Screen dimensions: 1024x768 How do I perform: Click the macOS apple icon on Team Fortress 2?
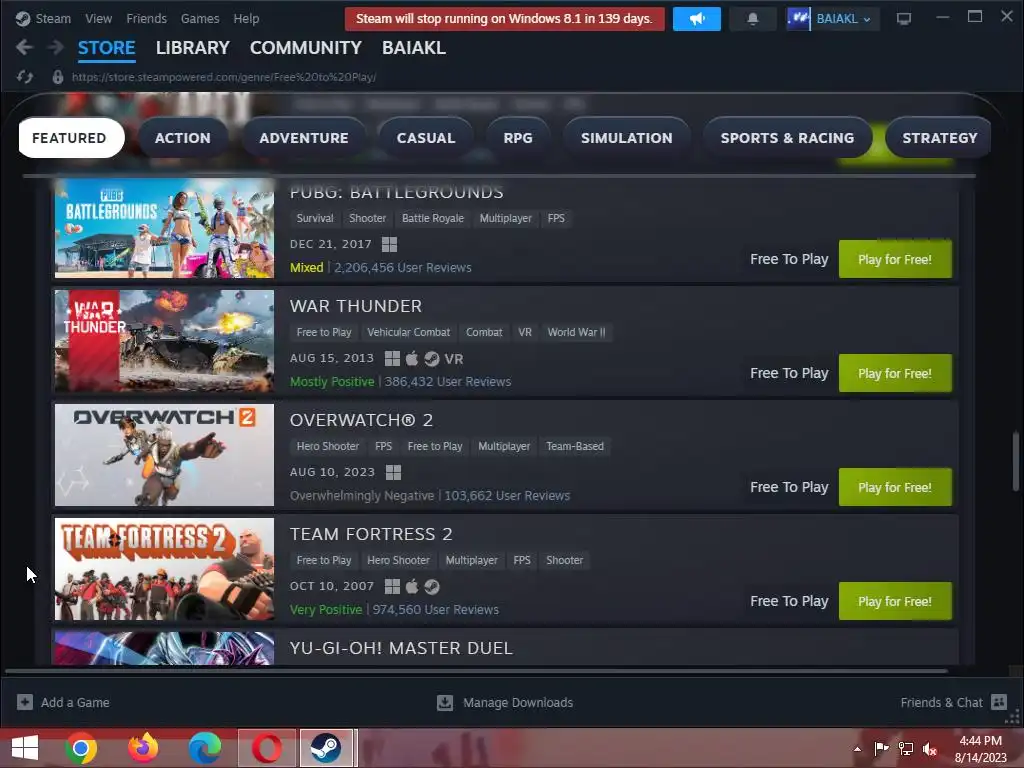411,586
